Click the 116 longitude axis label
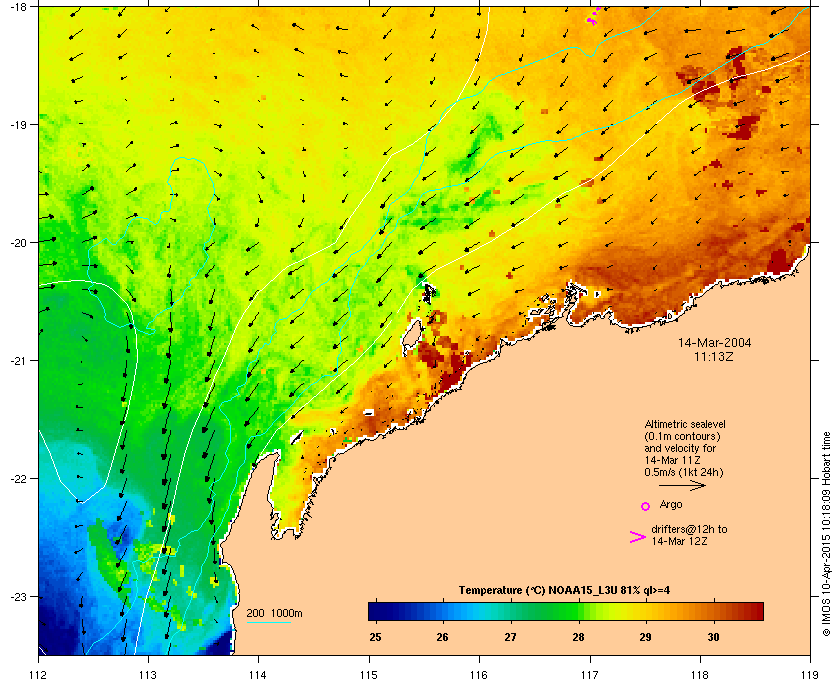This screenshot has width=840, height=680. 479,674
